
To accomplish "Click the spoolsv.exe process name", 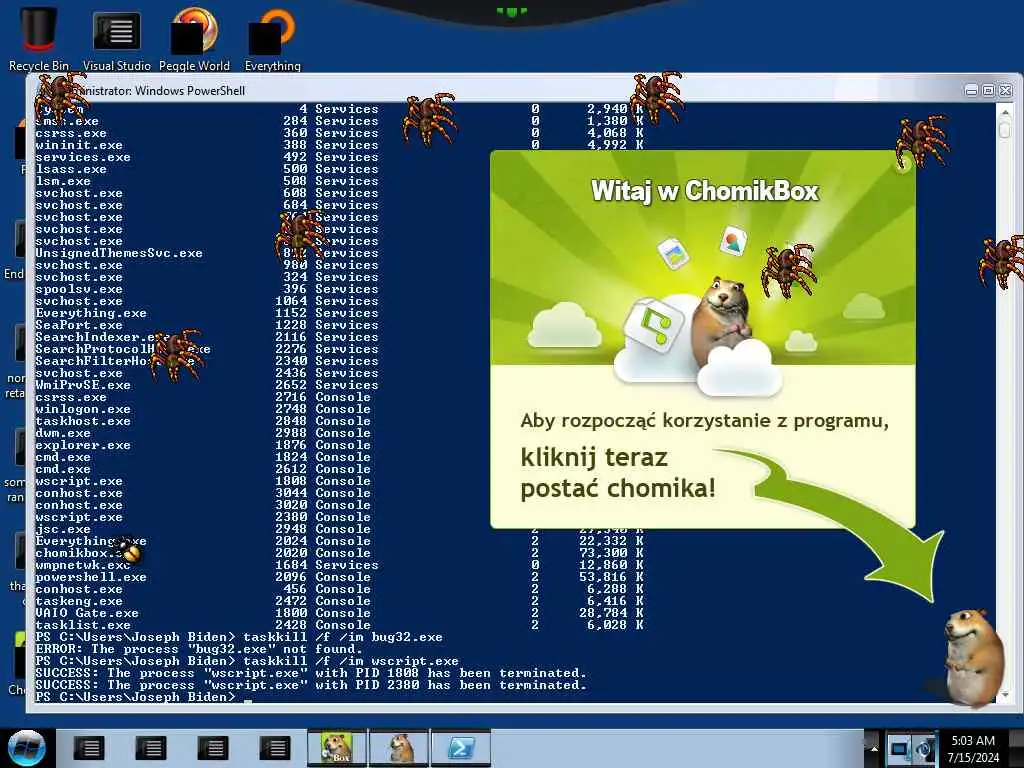I will (x=79, y=289).
